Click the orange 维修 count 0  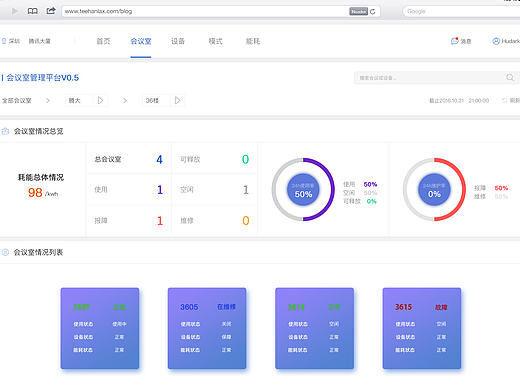(x=246, y=220)
